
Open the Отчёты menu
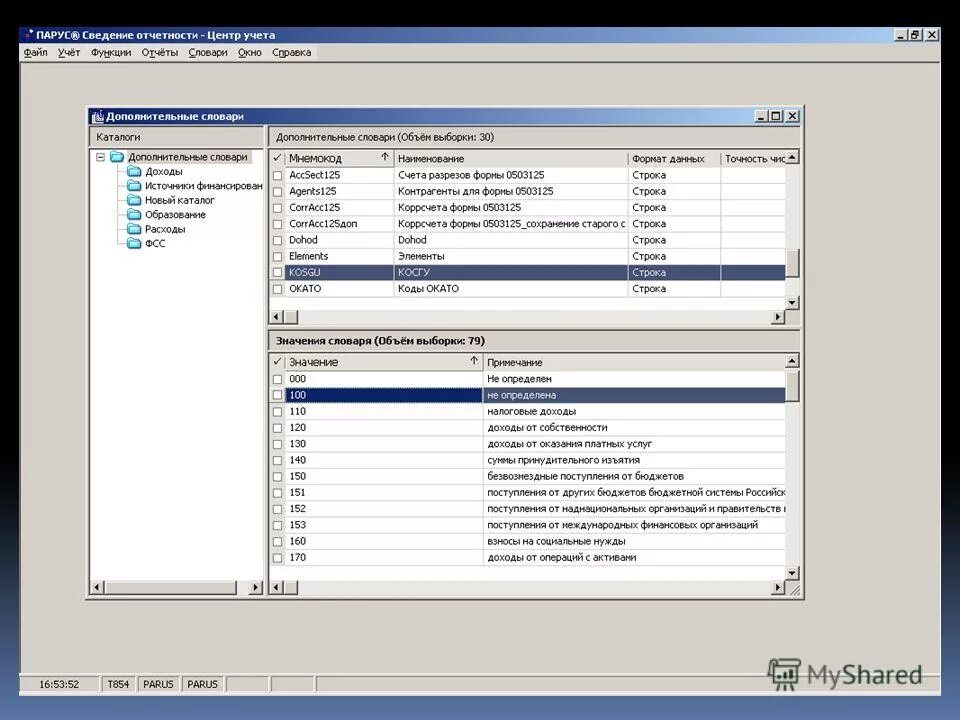click(x=160, y=53)
